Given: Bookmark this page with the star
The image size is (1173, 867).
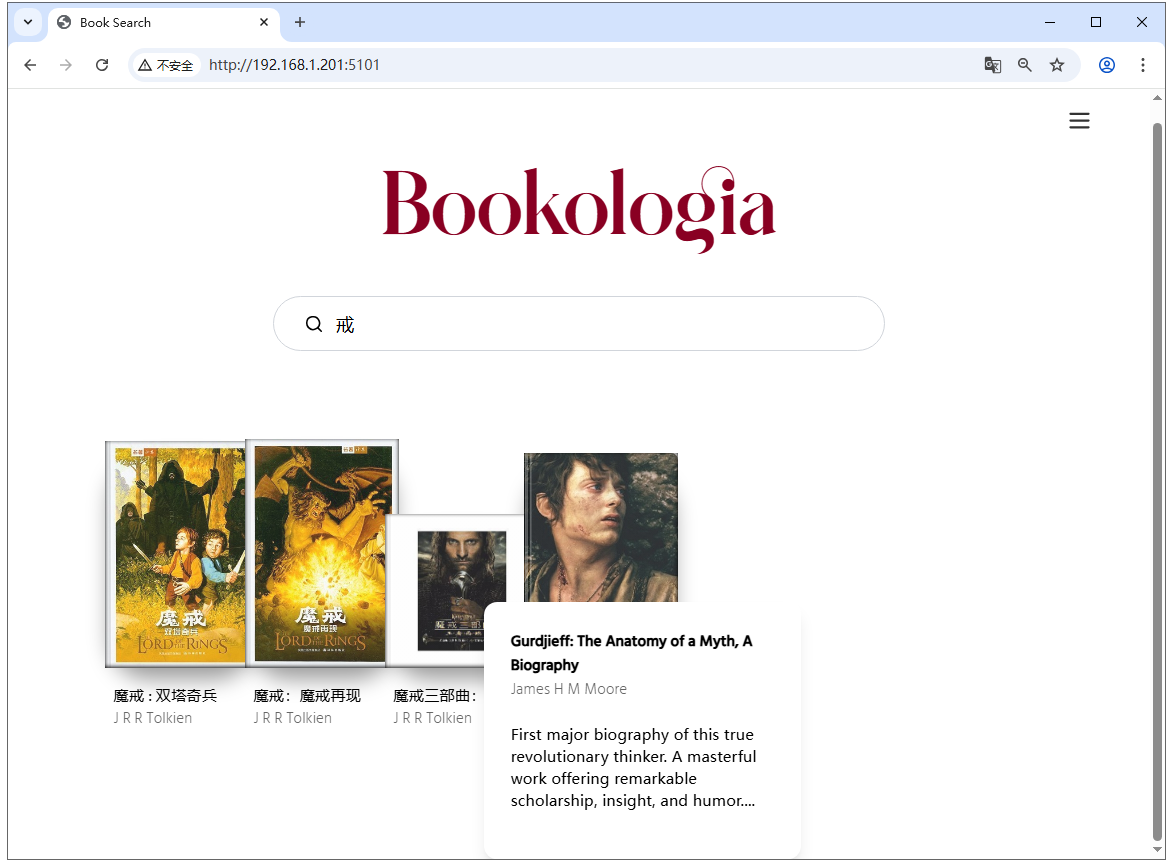Looking at the screenshot, I should pos(1057,65).
